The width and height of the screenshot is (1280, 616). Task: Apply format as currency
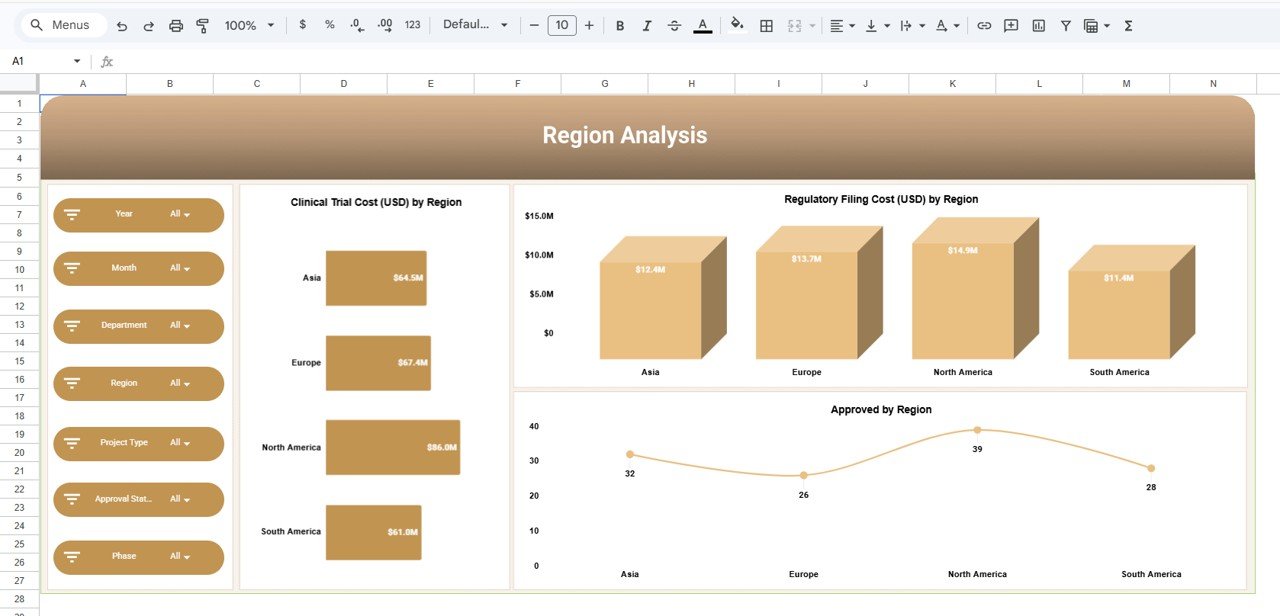[303, 25]
